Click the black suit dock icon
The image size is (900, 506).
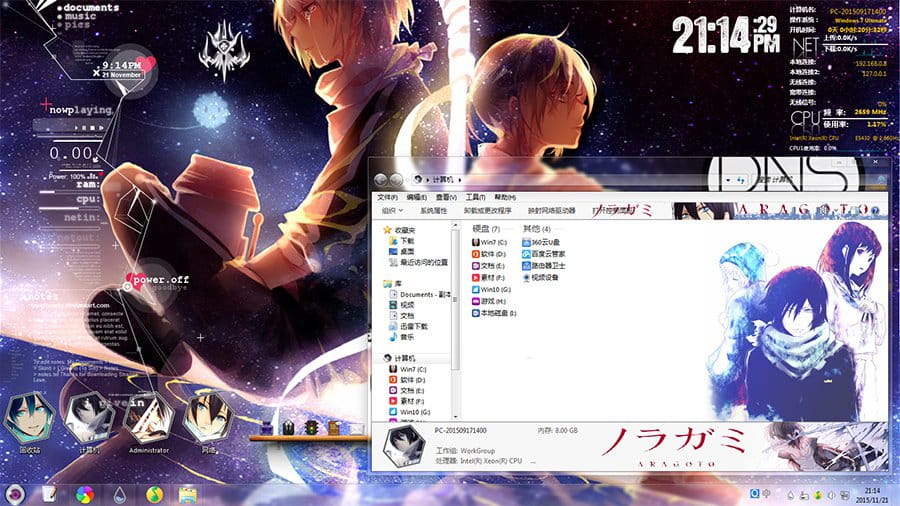[289, 427]
